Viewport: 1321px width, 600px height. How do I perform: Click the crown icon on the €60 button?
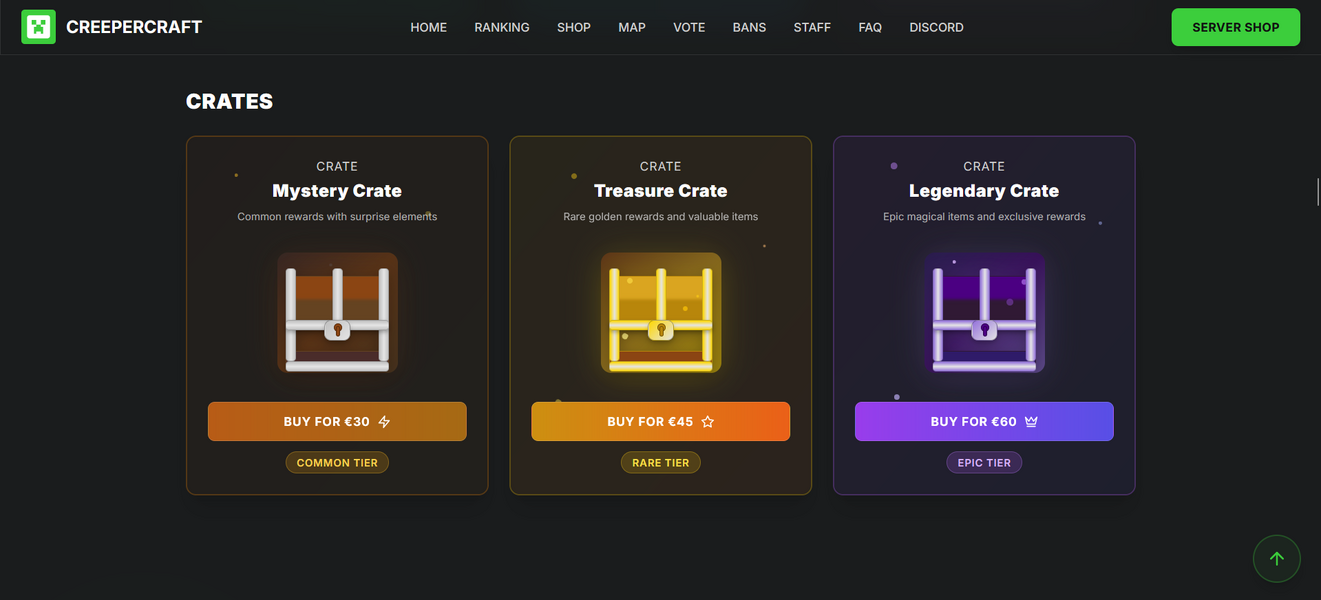tap(1031, 422)
